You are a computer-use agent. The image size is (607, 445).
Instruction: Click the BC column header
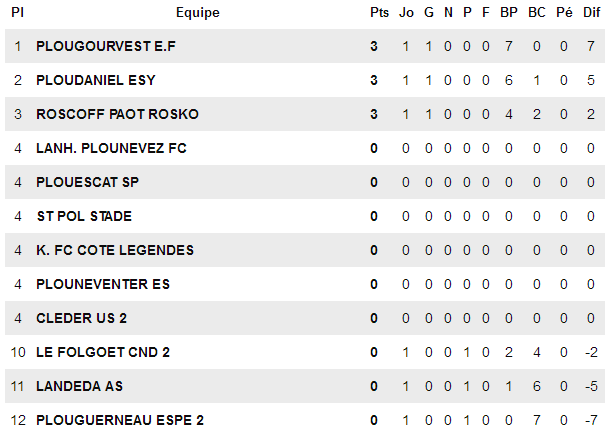tap(537, 12)
